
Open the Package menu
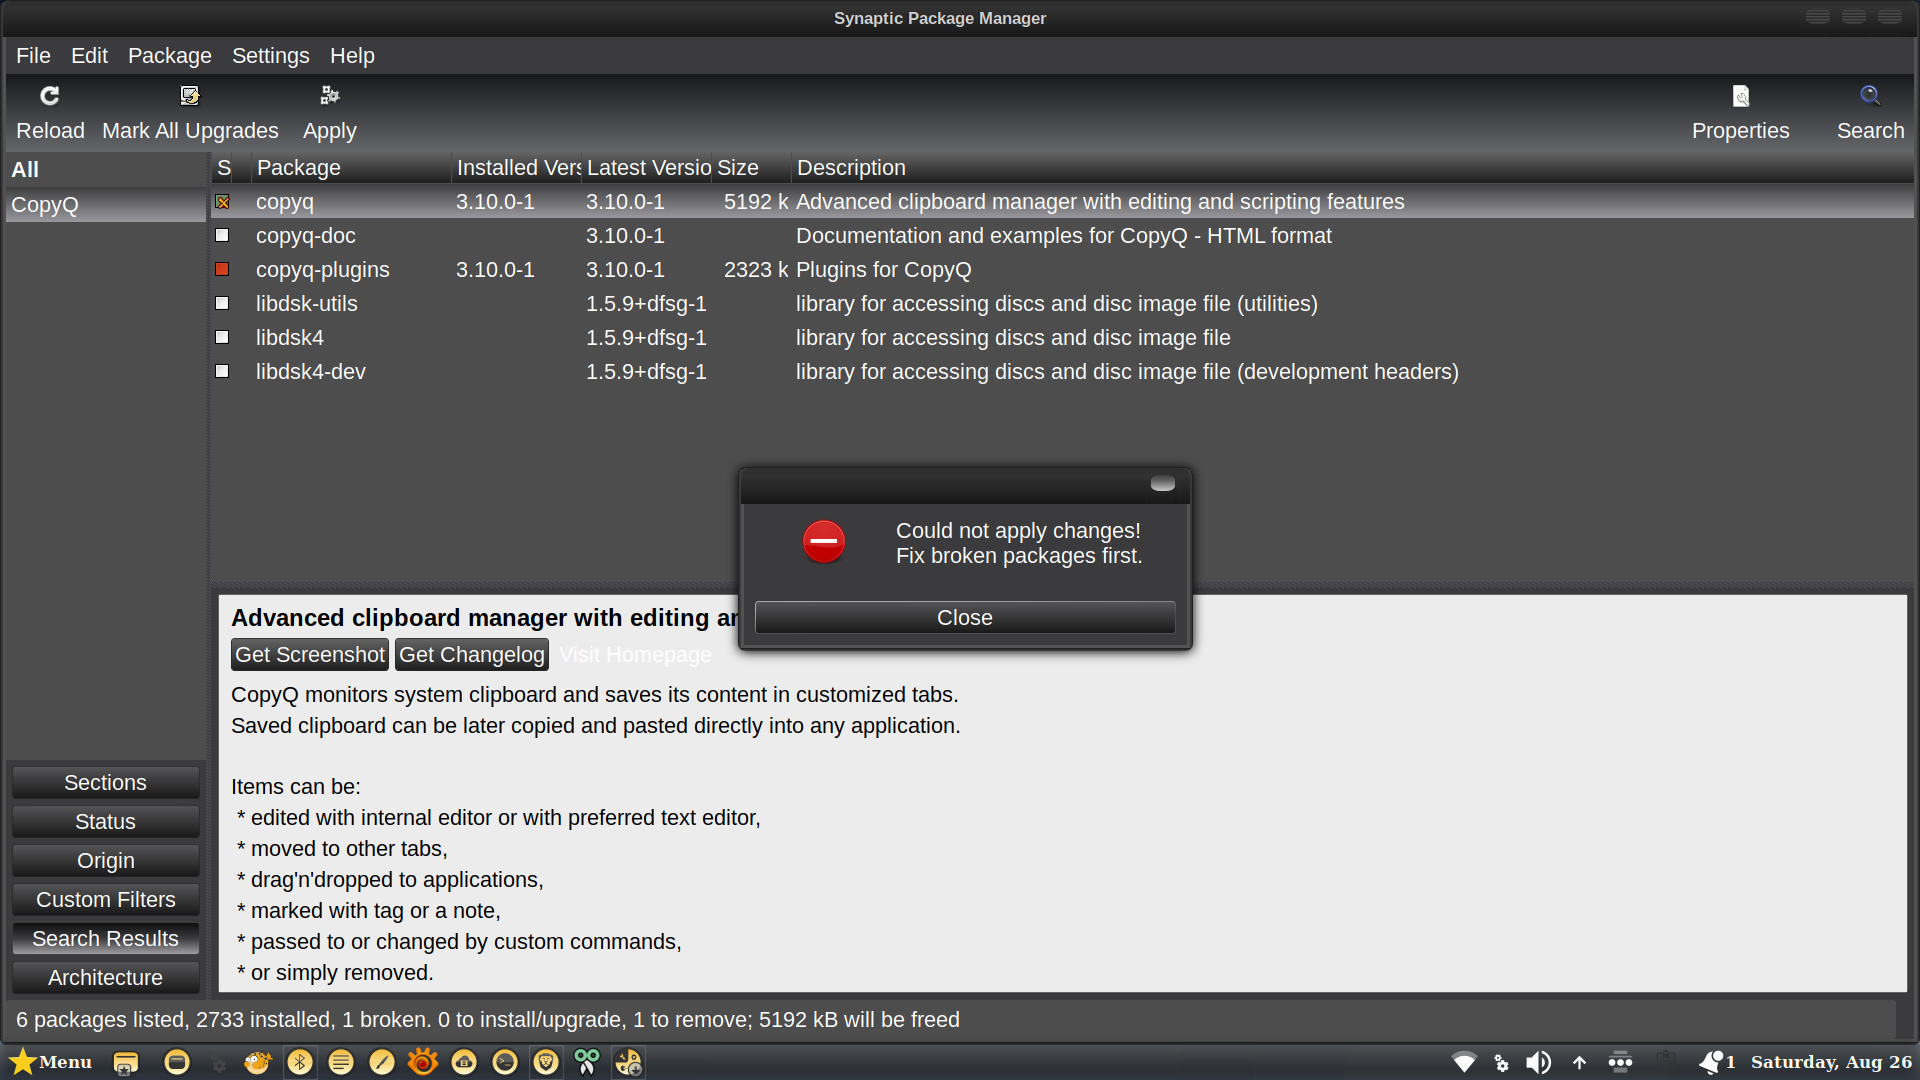(x=170, y=56)
